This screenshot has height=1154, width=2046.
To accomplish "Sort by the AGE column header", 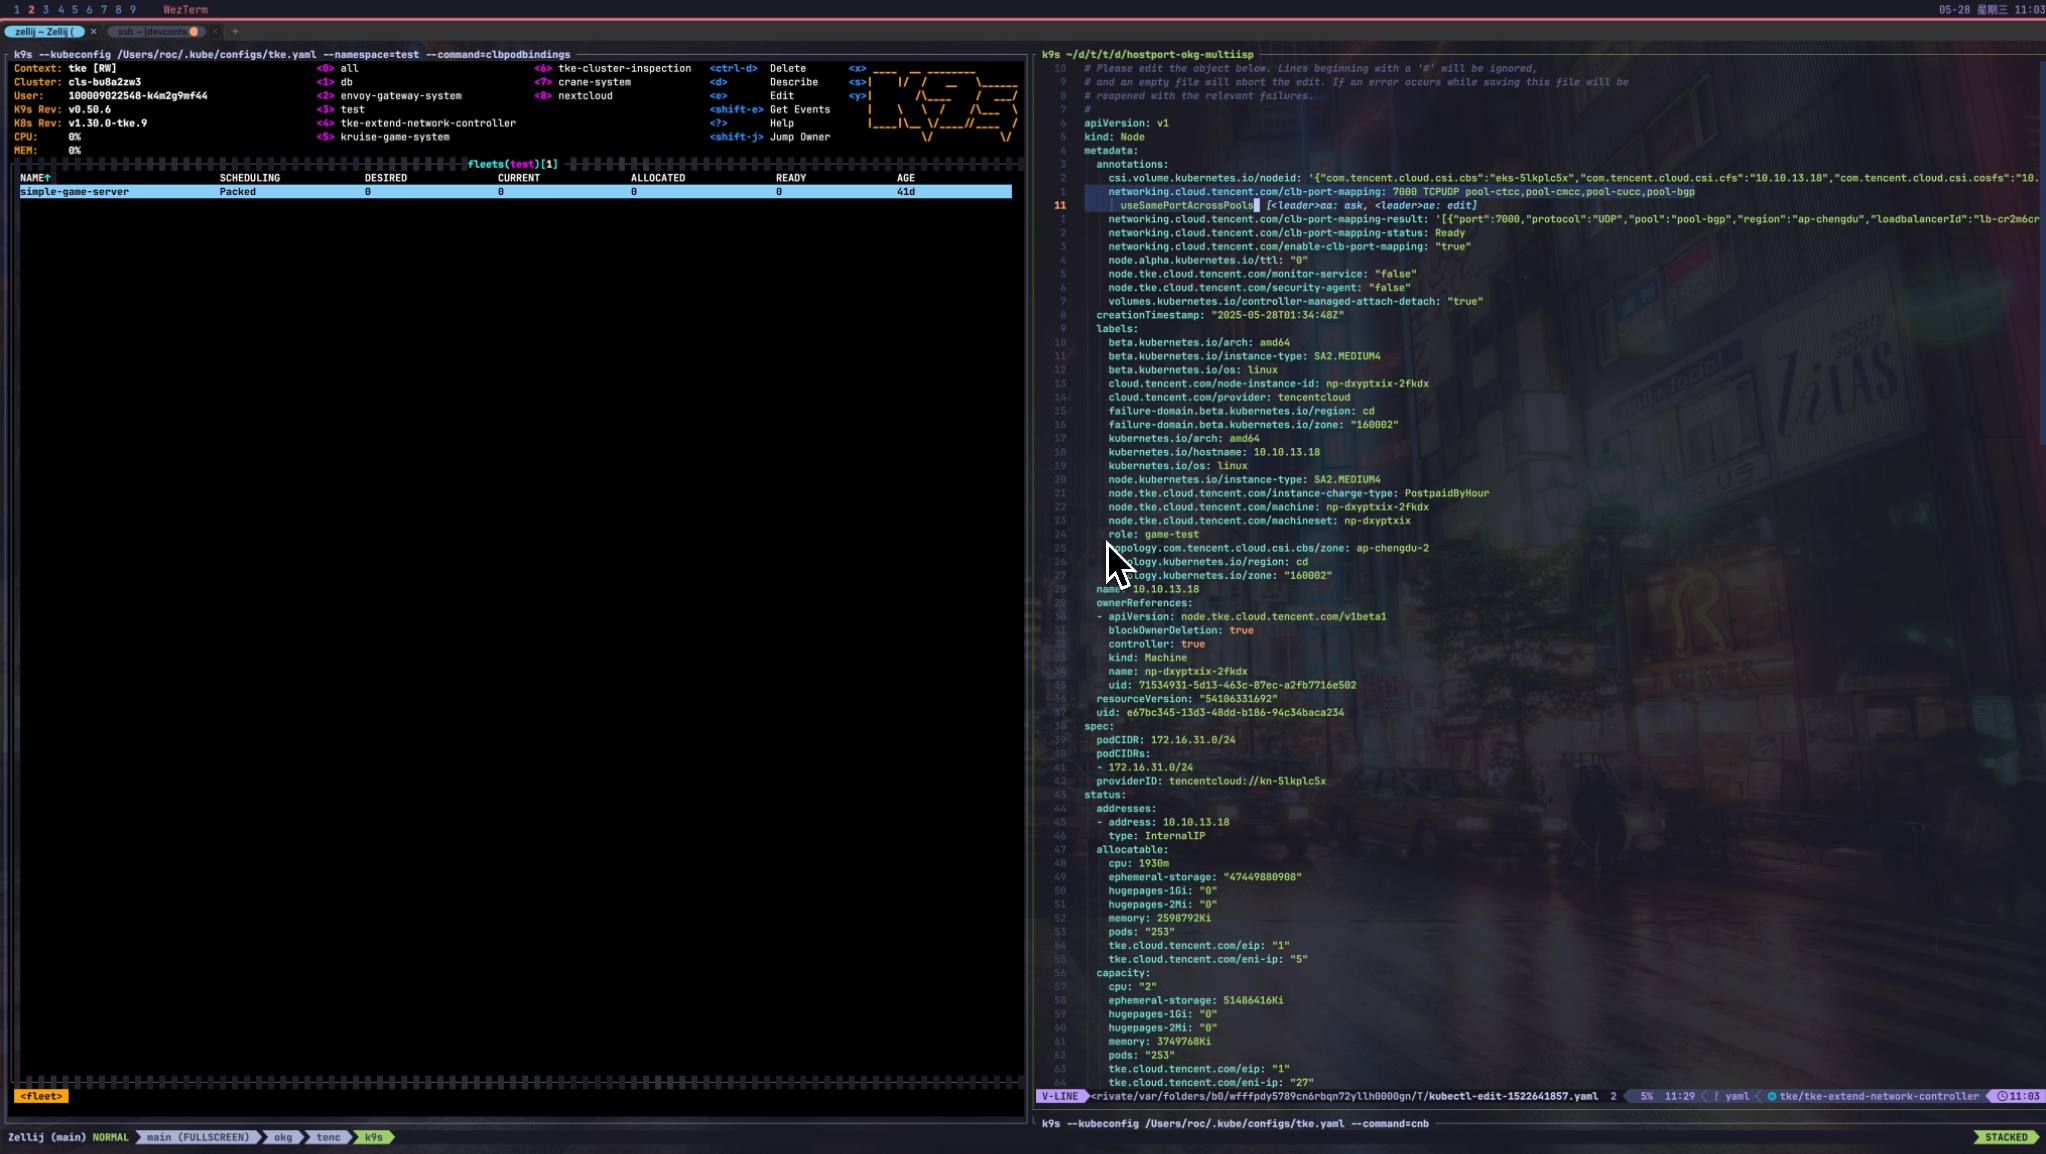I will 905,178.
